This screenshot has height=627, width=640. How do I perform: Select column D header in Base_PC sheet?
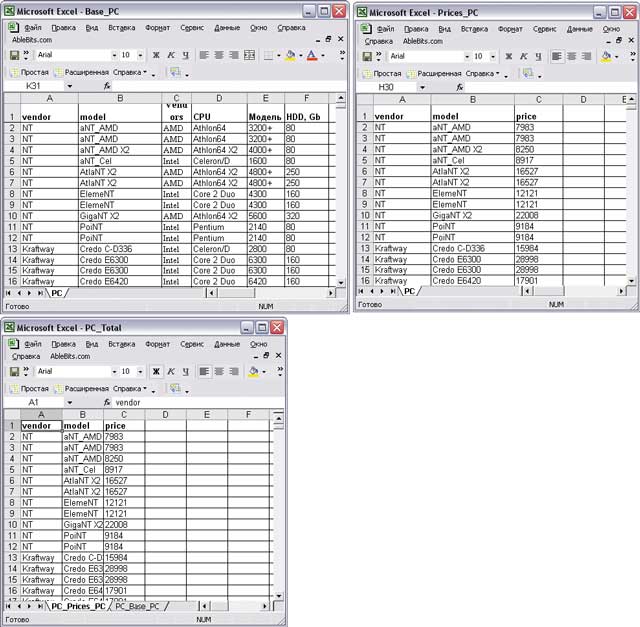(x=217, y=99)
